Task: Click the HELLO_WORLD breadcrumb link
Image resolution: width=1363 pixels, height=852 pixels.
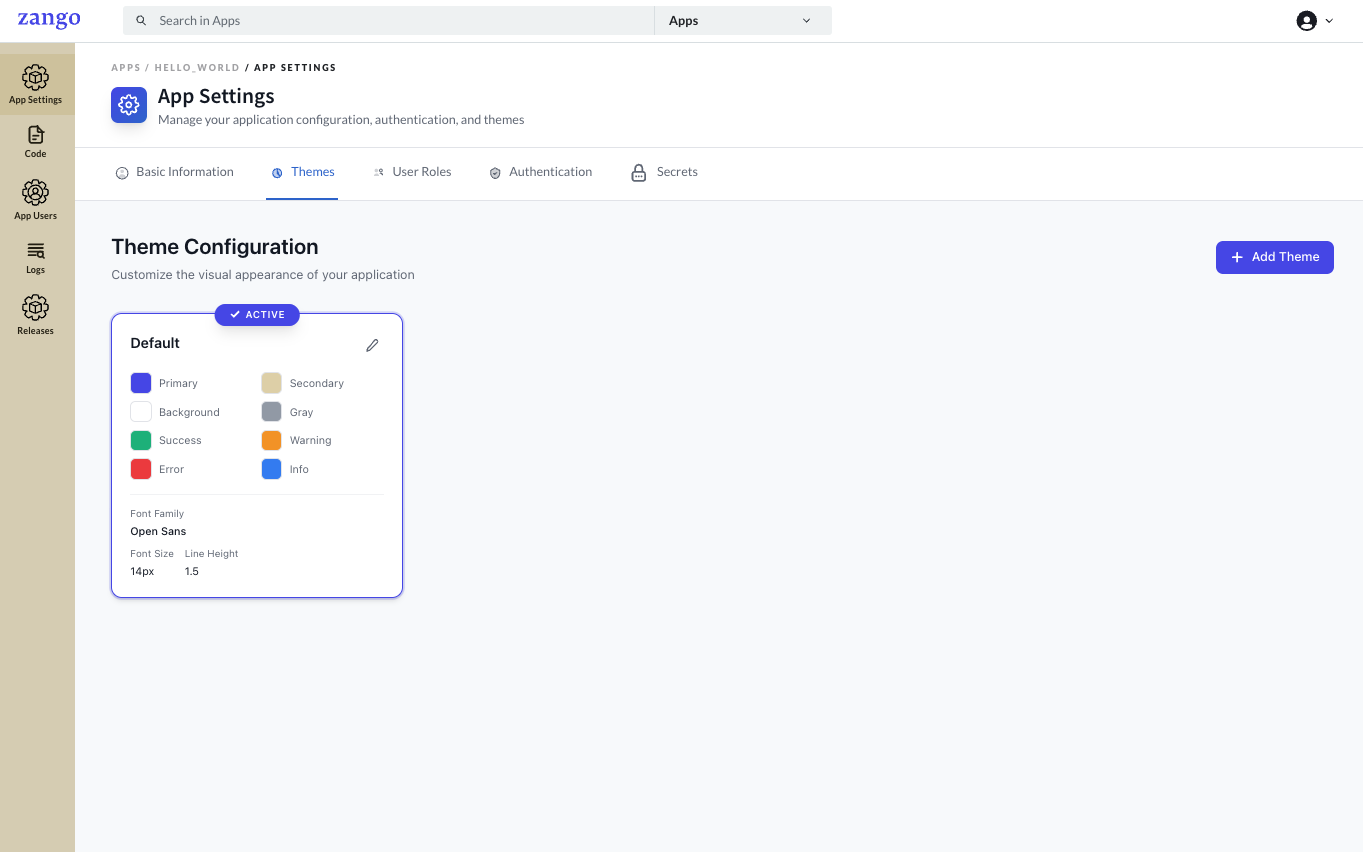Action: point(197,68)
